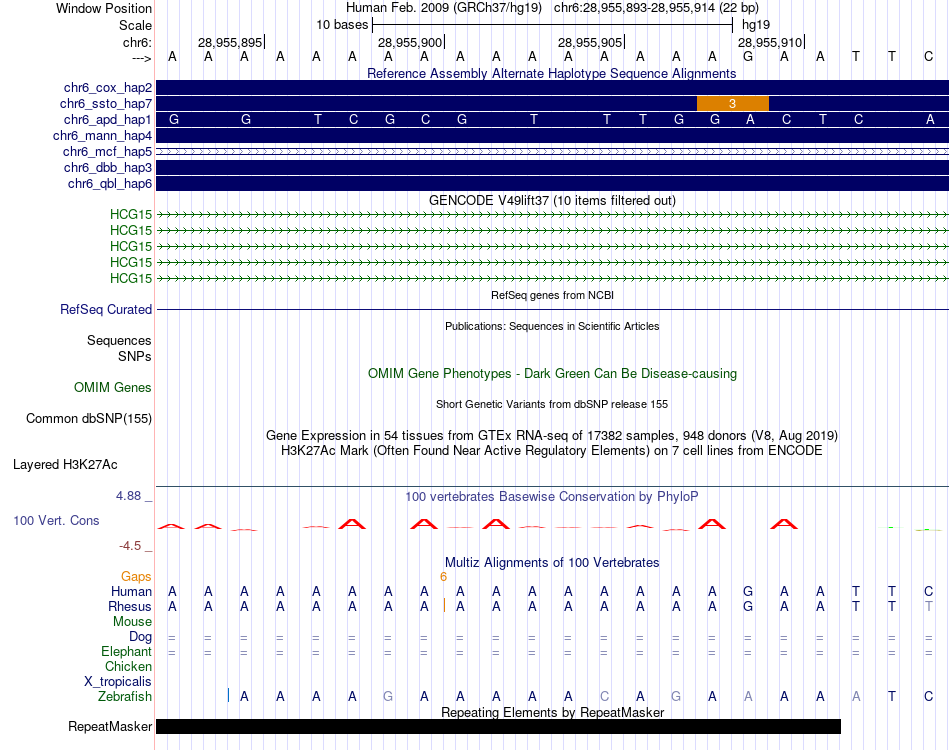Click the orange insertion block labeled 3
Screen dimensions: 950x750
(732, 104)
